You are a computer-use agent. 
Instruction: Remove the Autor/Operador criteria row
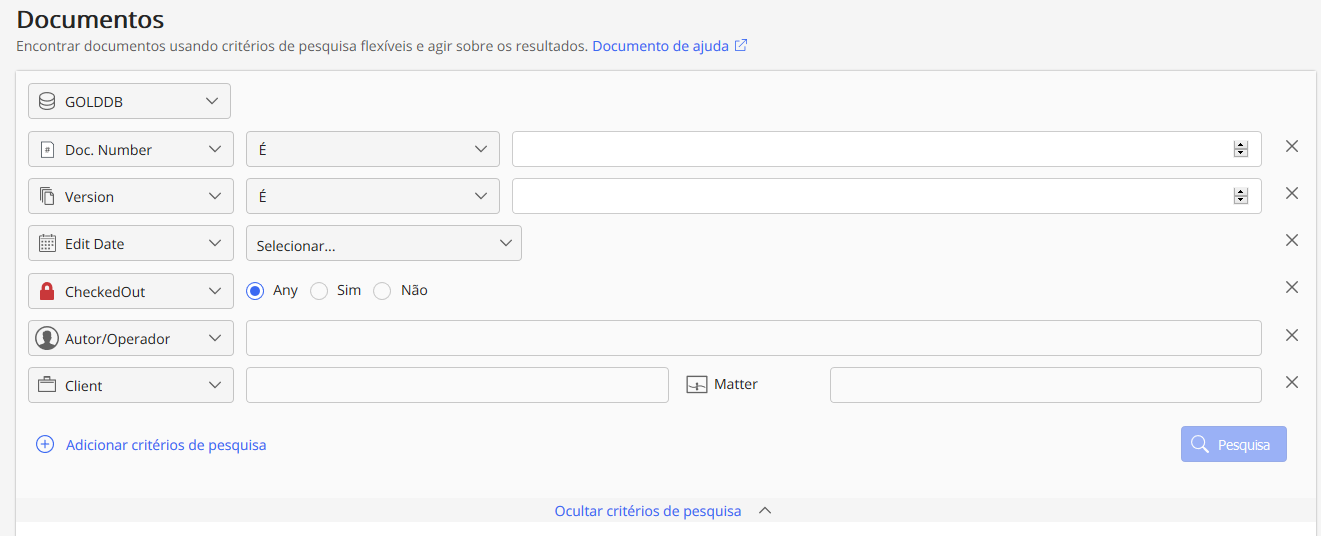1291,335
